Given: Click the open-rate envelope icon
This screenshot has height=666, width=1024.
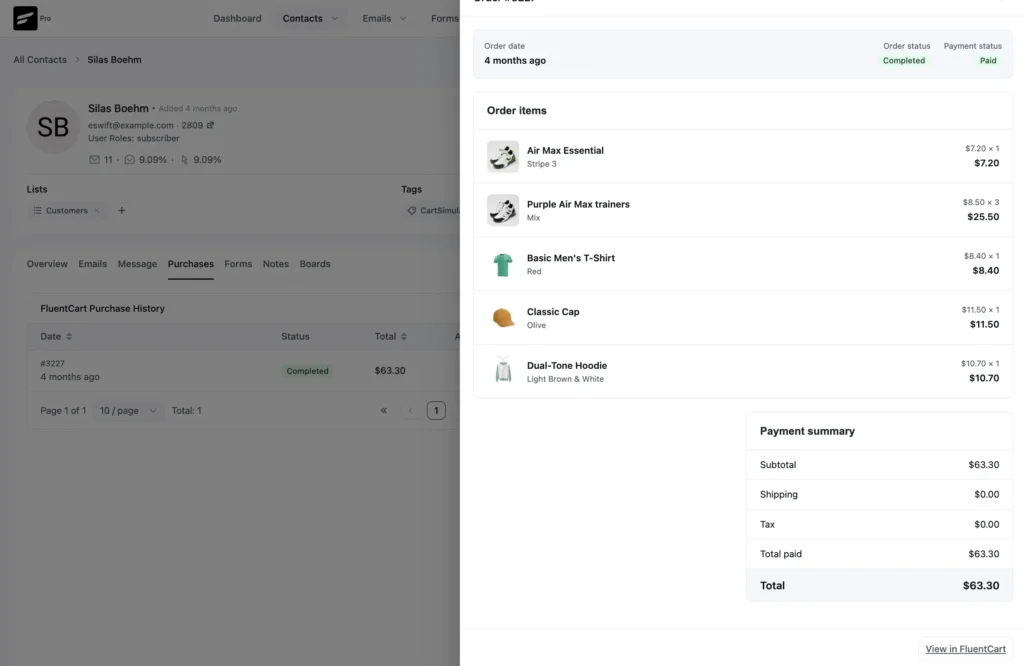Looking at the screenshot, I should pos(129,159).
